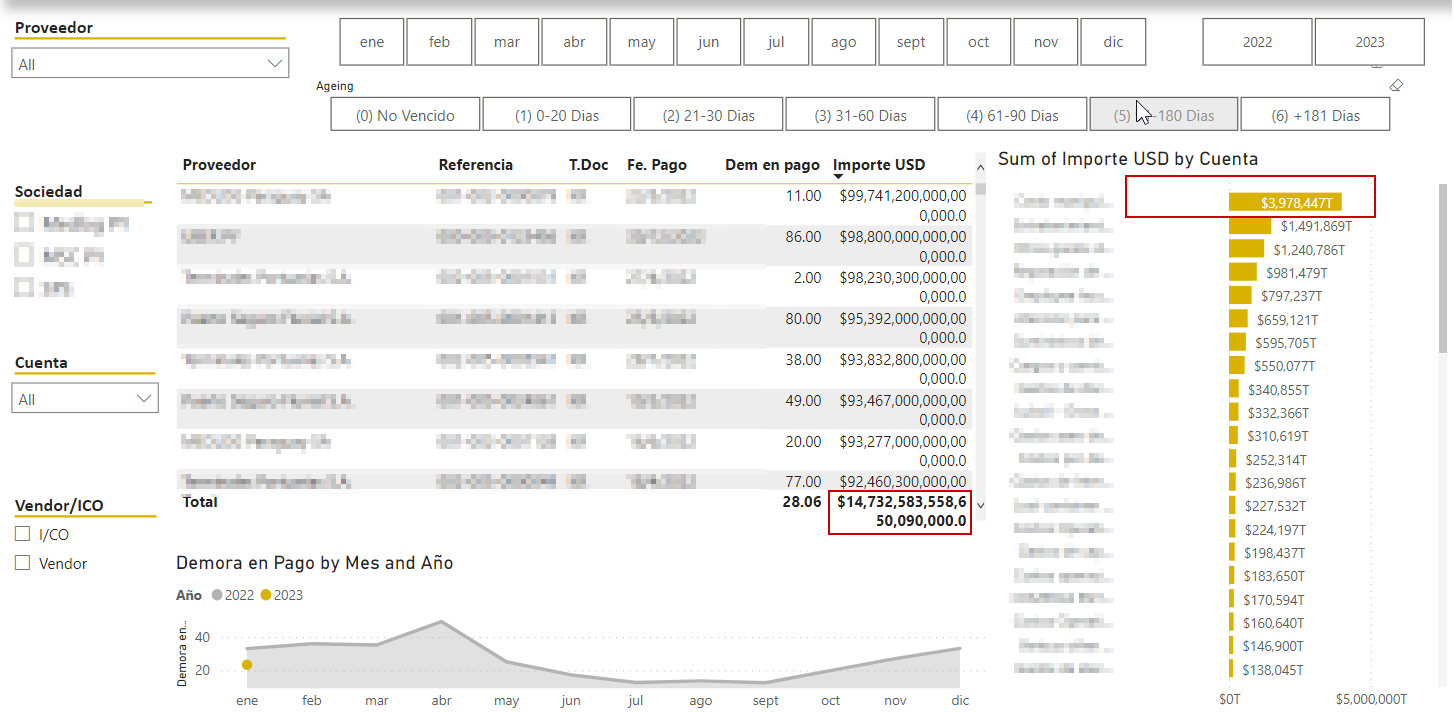Choose the (2) 21-30 Dias ageing filter
Image resolution: width=1454 pixels, height=712 pixels.
click(709, 115)
